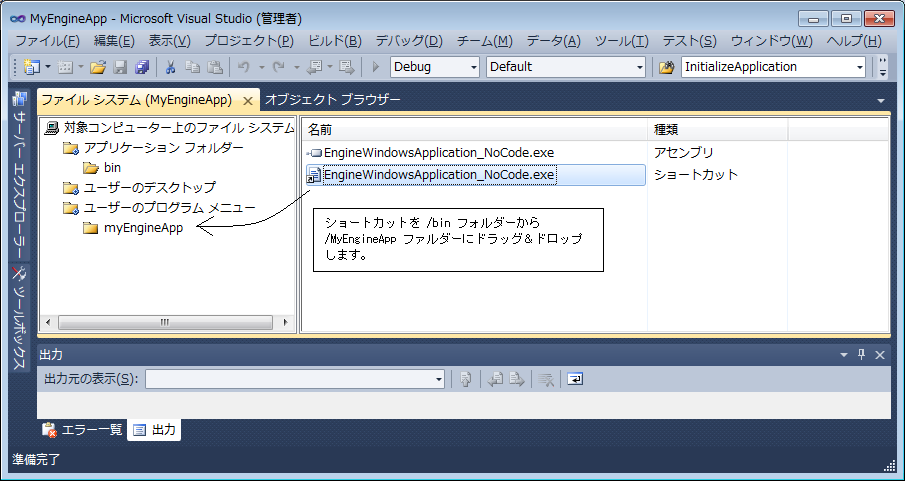Click the Open File folder icon
This screenshot has height=481, width=905.
[x=98, y=67]
